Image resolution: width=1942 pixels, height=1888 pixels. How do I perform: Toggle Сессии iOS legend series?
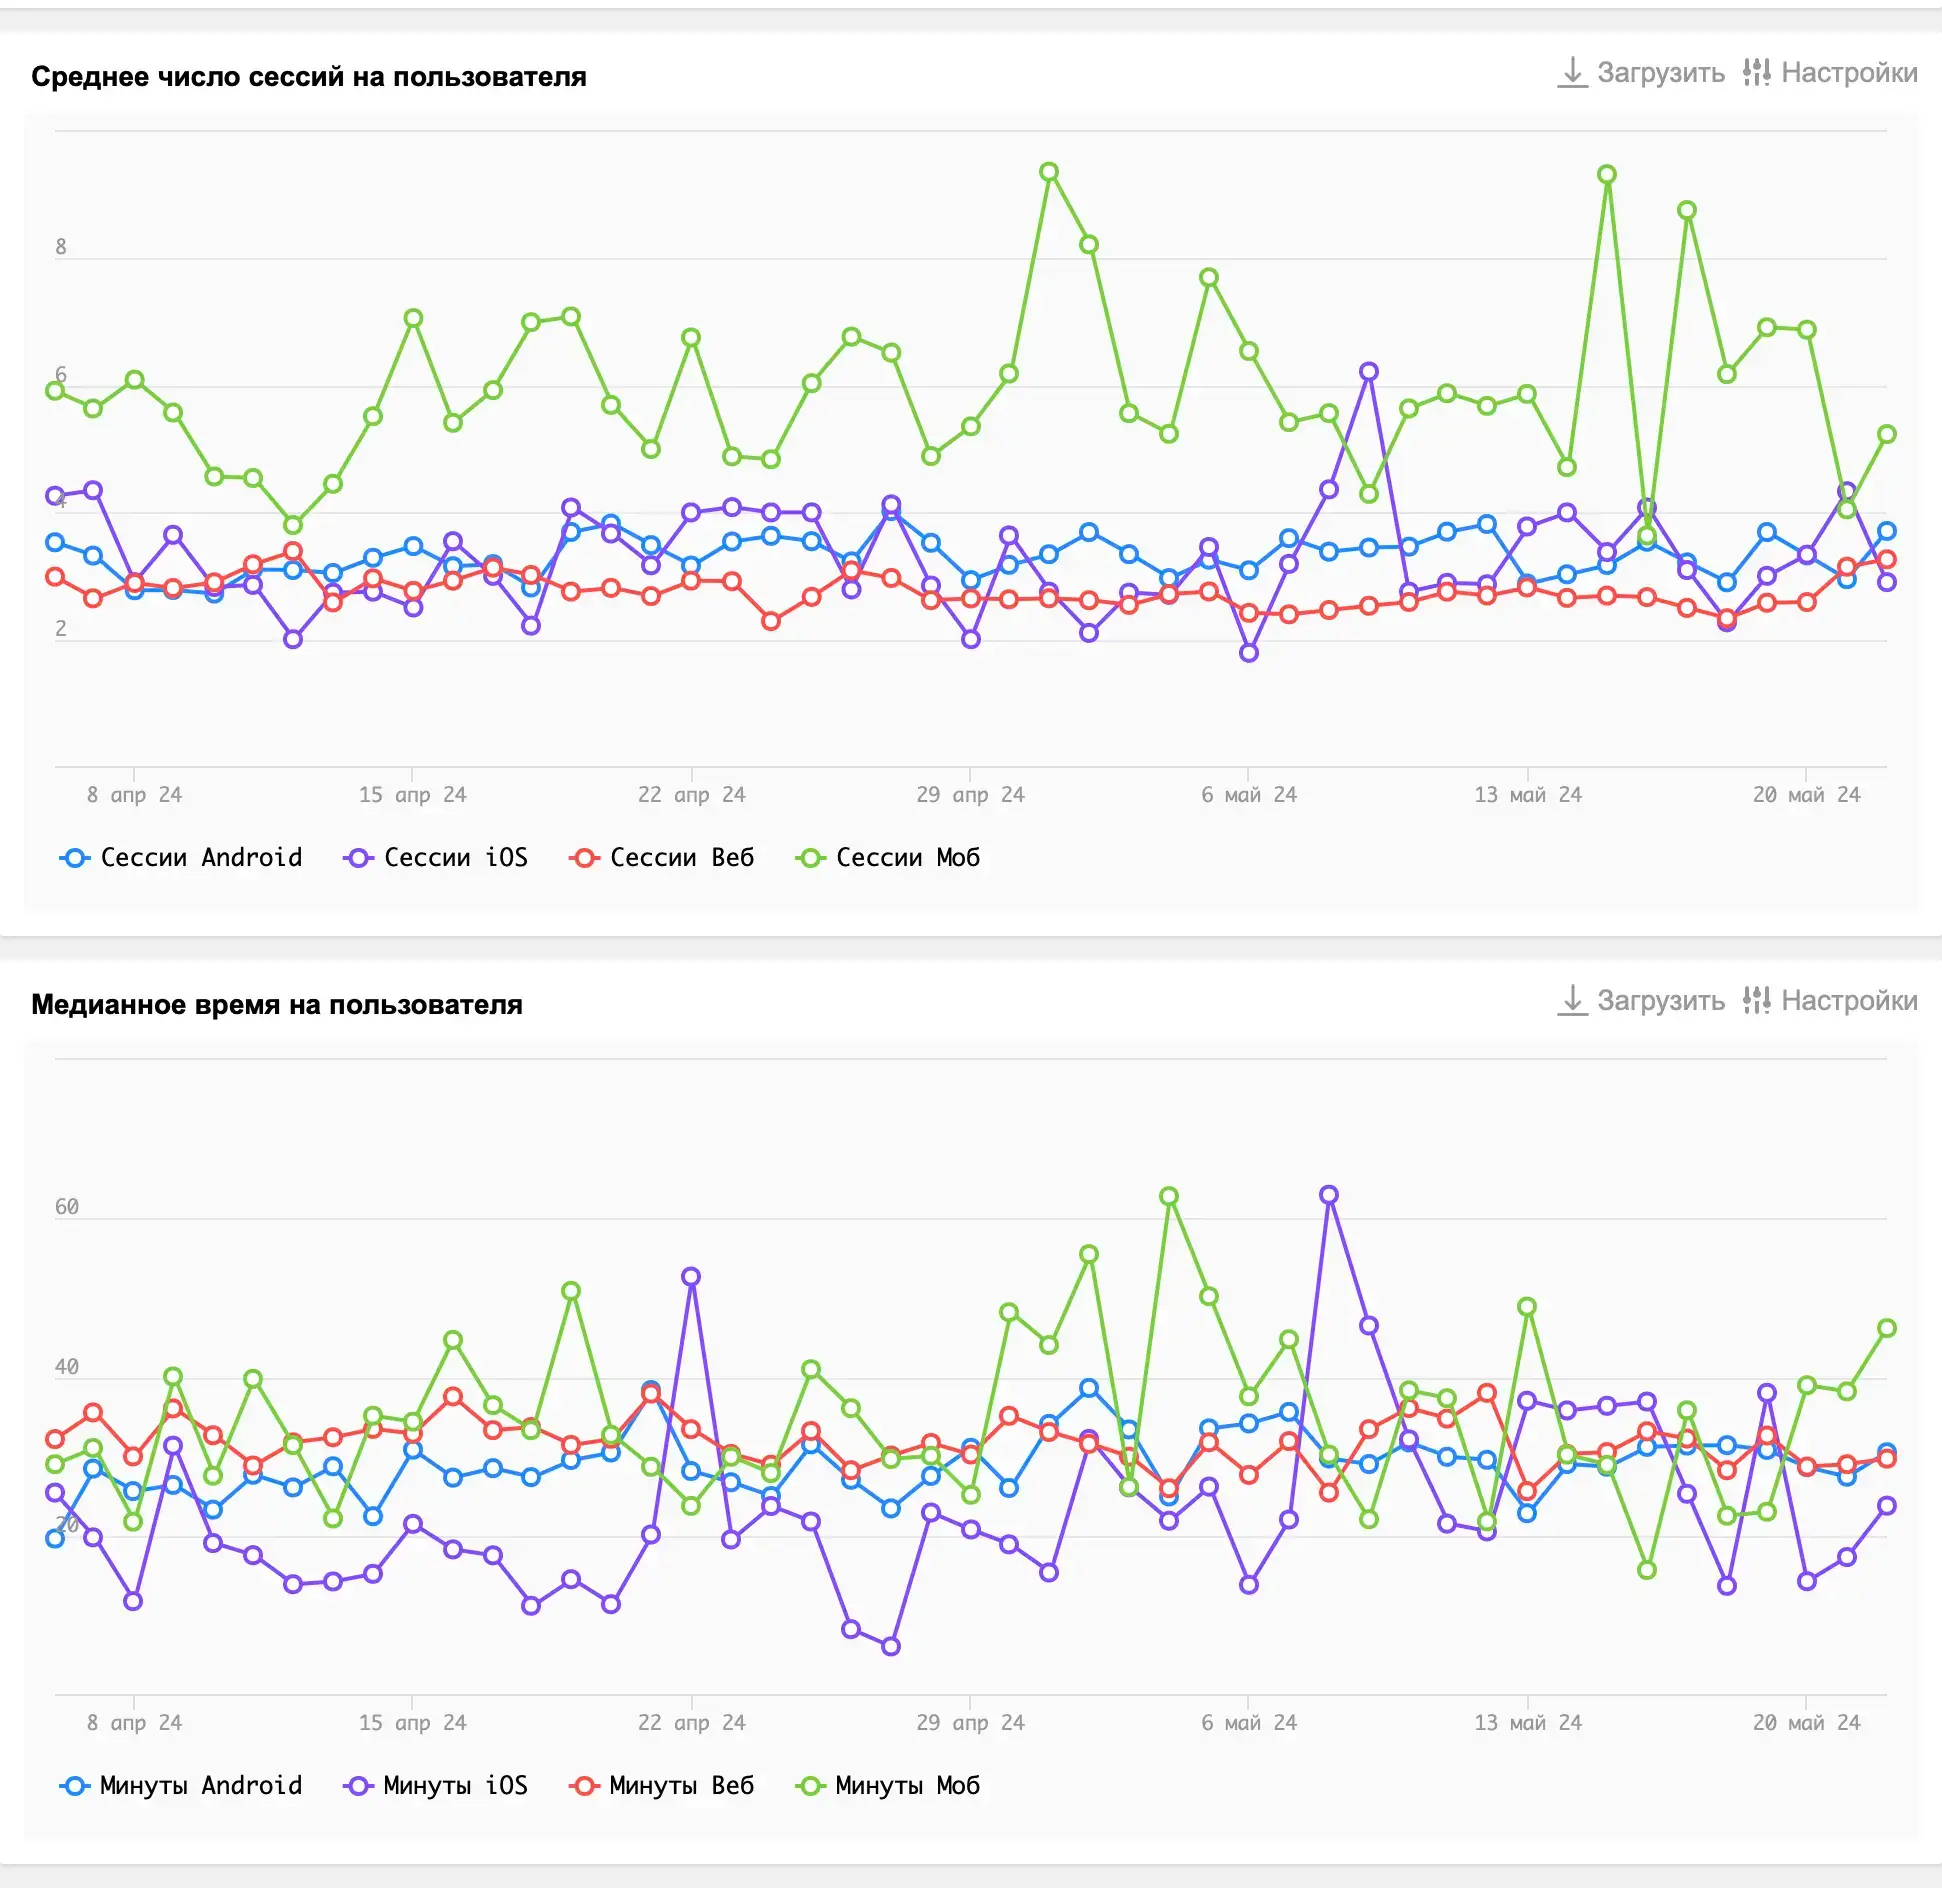435,858
